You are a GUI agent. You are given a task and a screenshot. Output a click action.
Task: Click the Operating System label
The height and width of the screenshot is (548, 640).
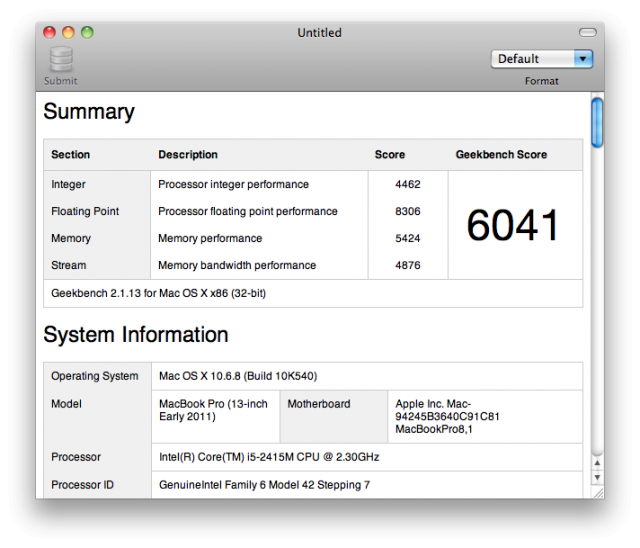[x=95, y=376]
